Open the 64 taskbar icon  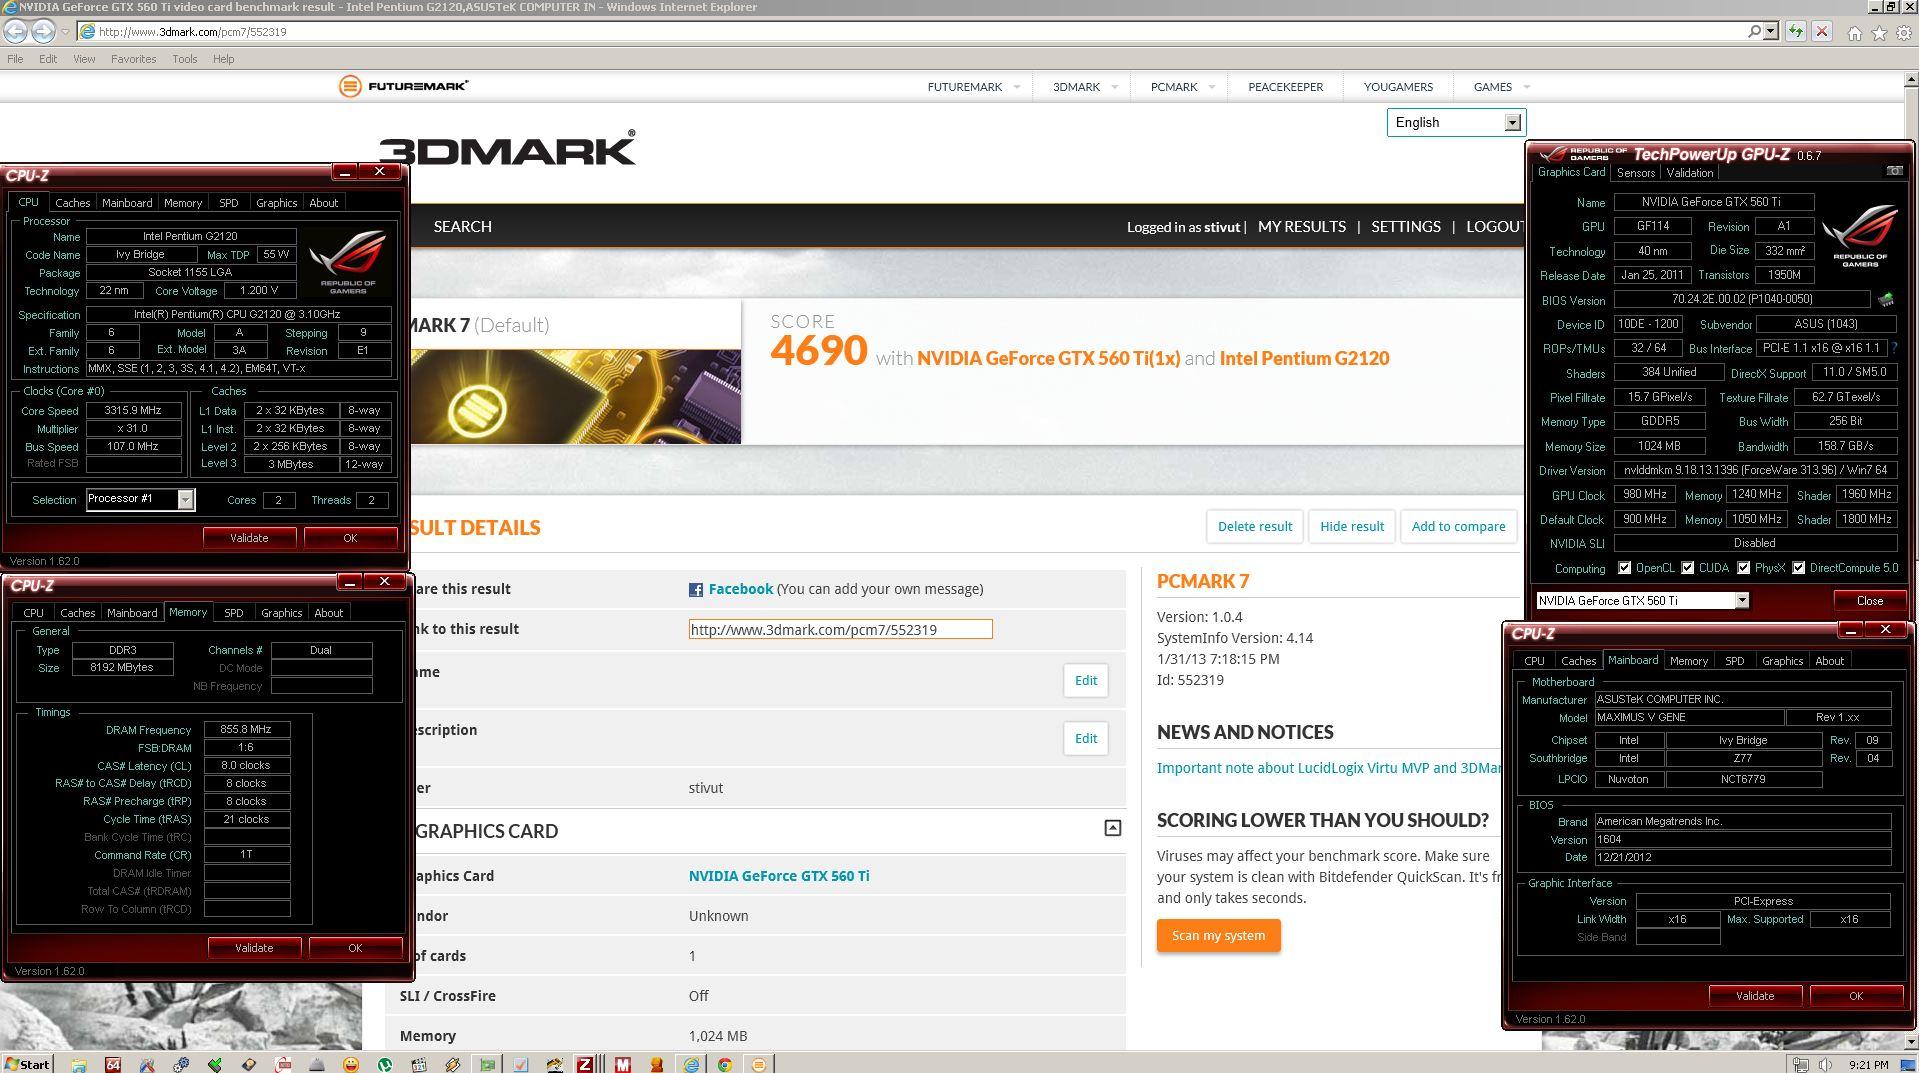click(x=113, y=1064)
